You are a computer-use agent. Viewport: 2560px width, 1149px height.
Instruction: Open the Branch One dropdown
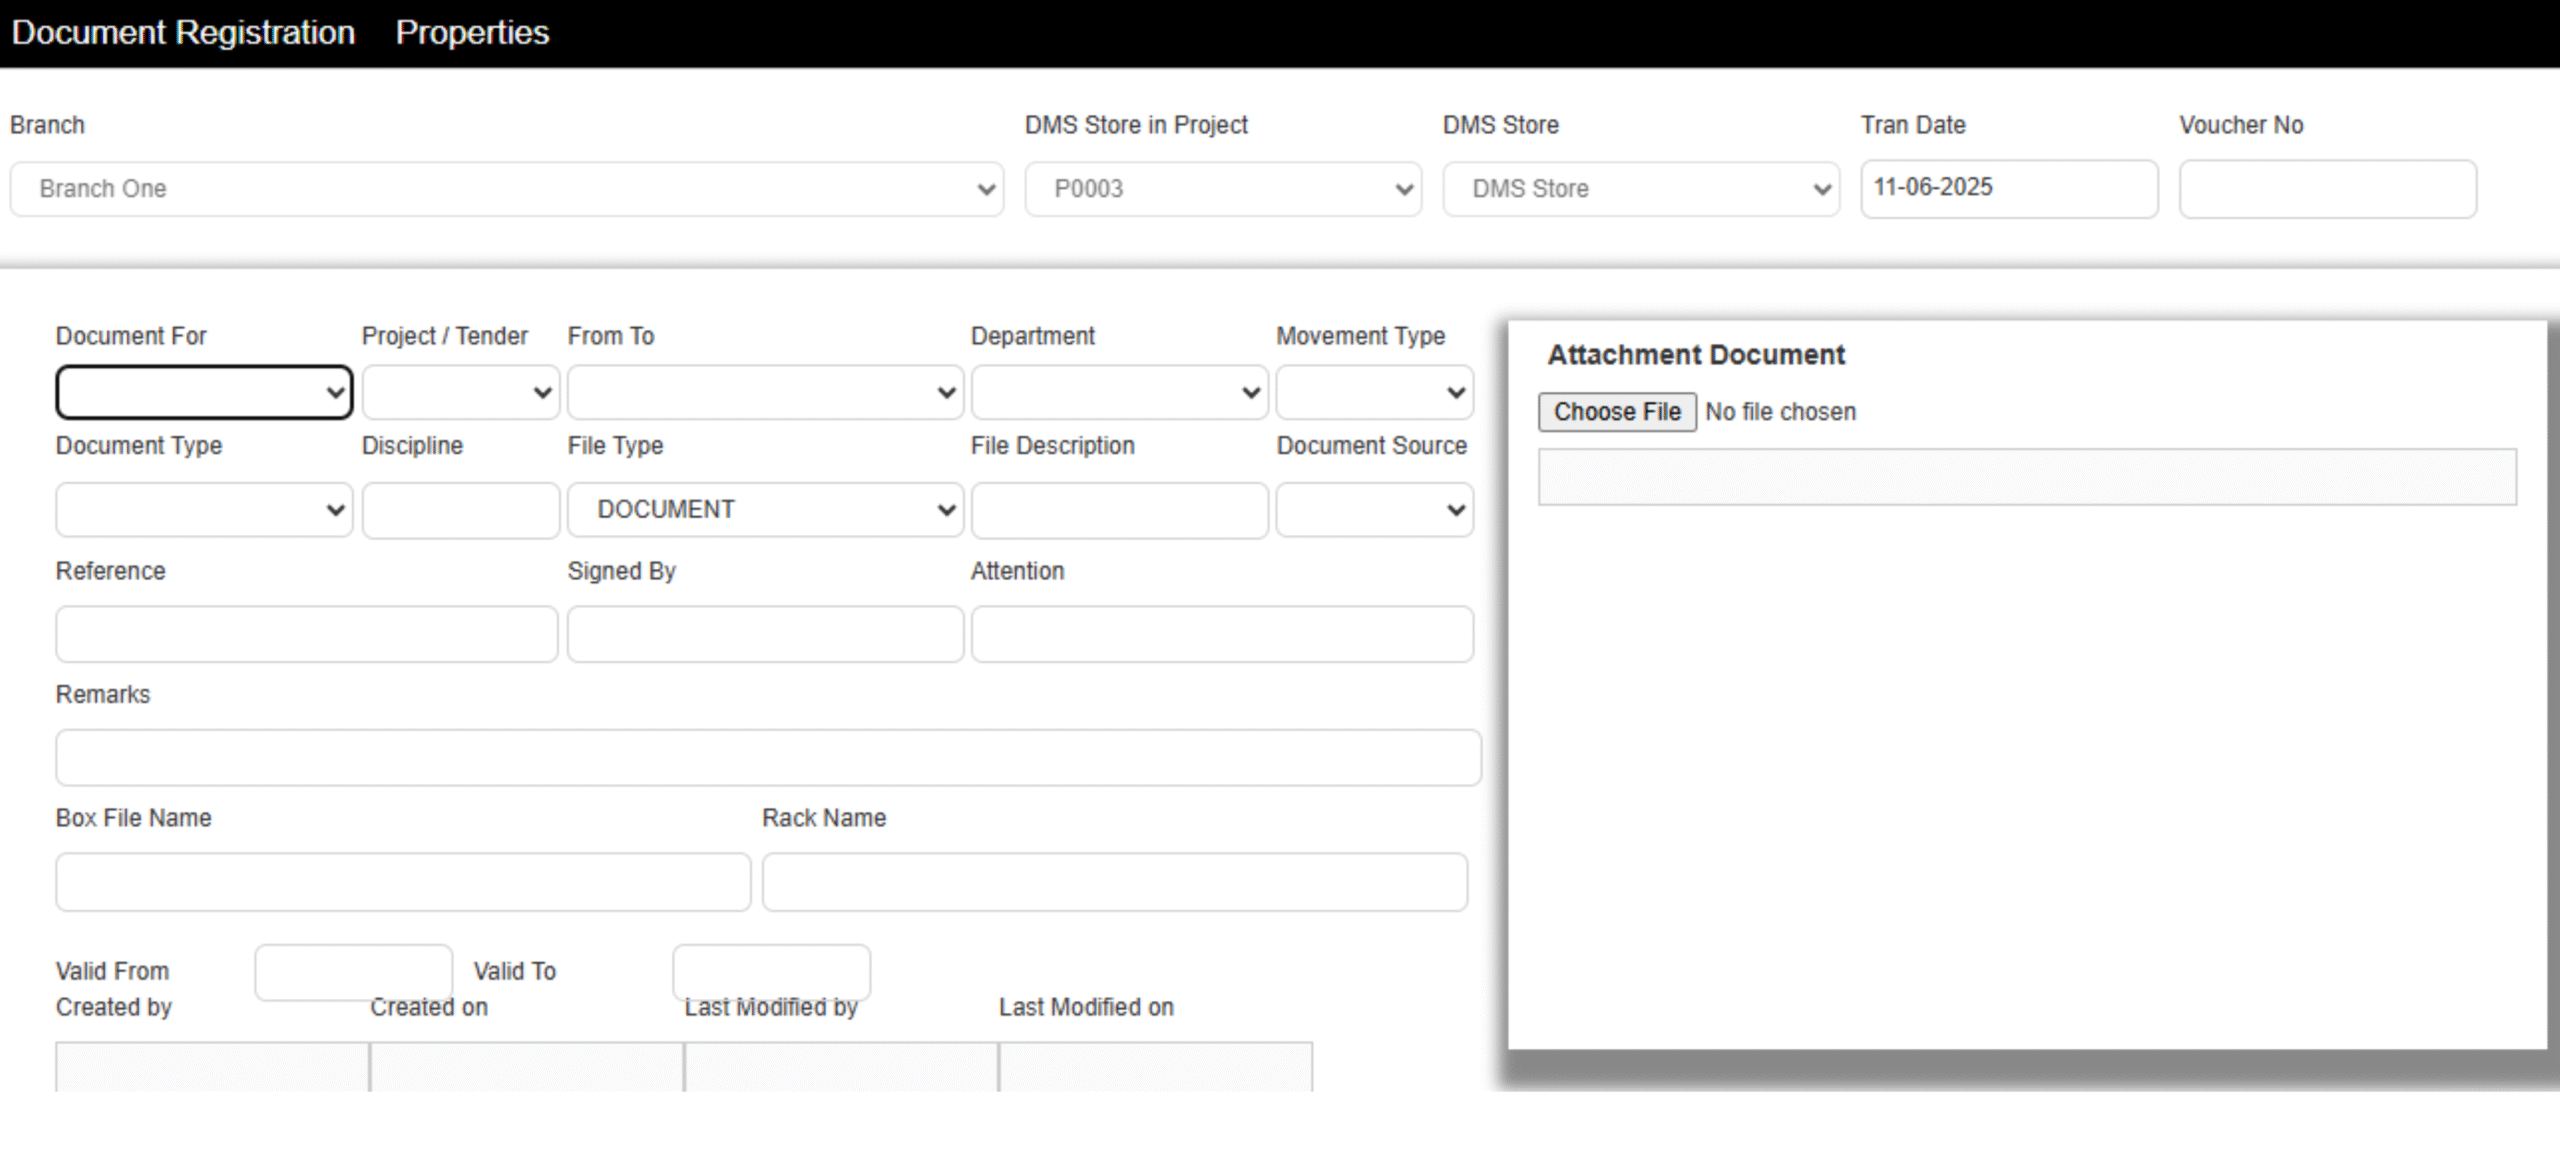506,189
